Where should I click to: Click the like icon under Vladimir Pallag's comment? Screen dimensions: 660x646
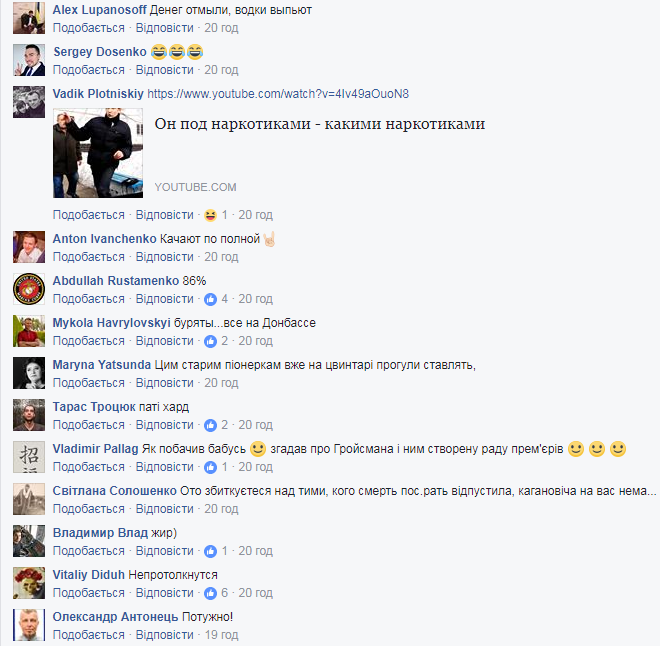pyautogui.click(x=210, y=468)
